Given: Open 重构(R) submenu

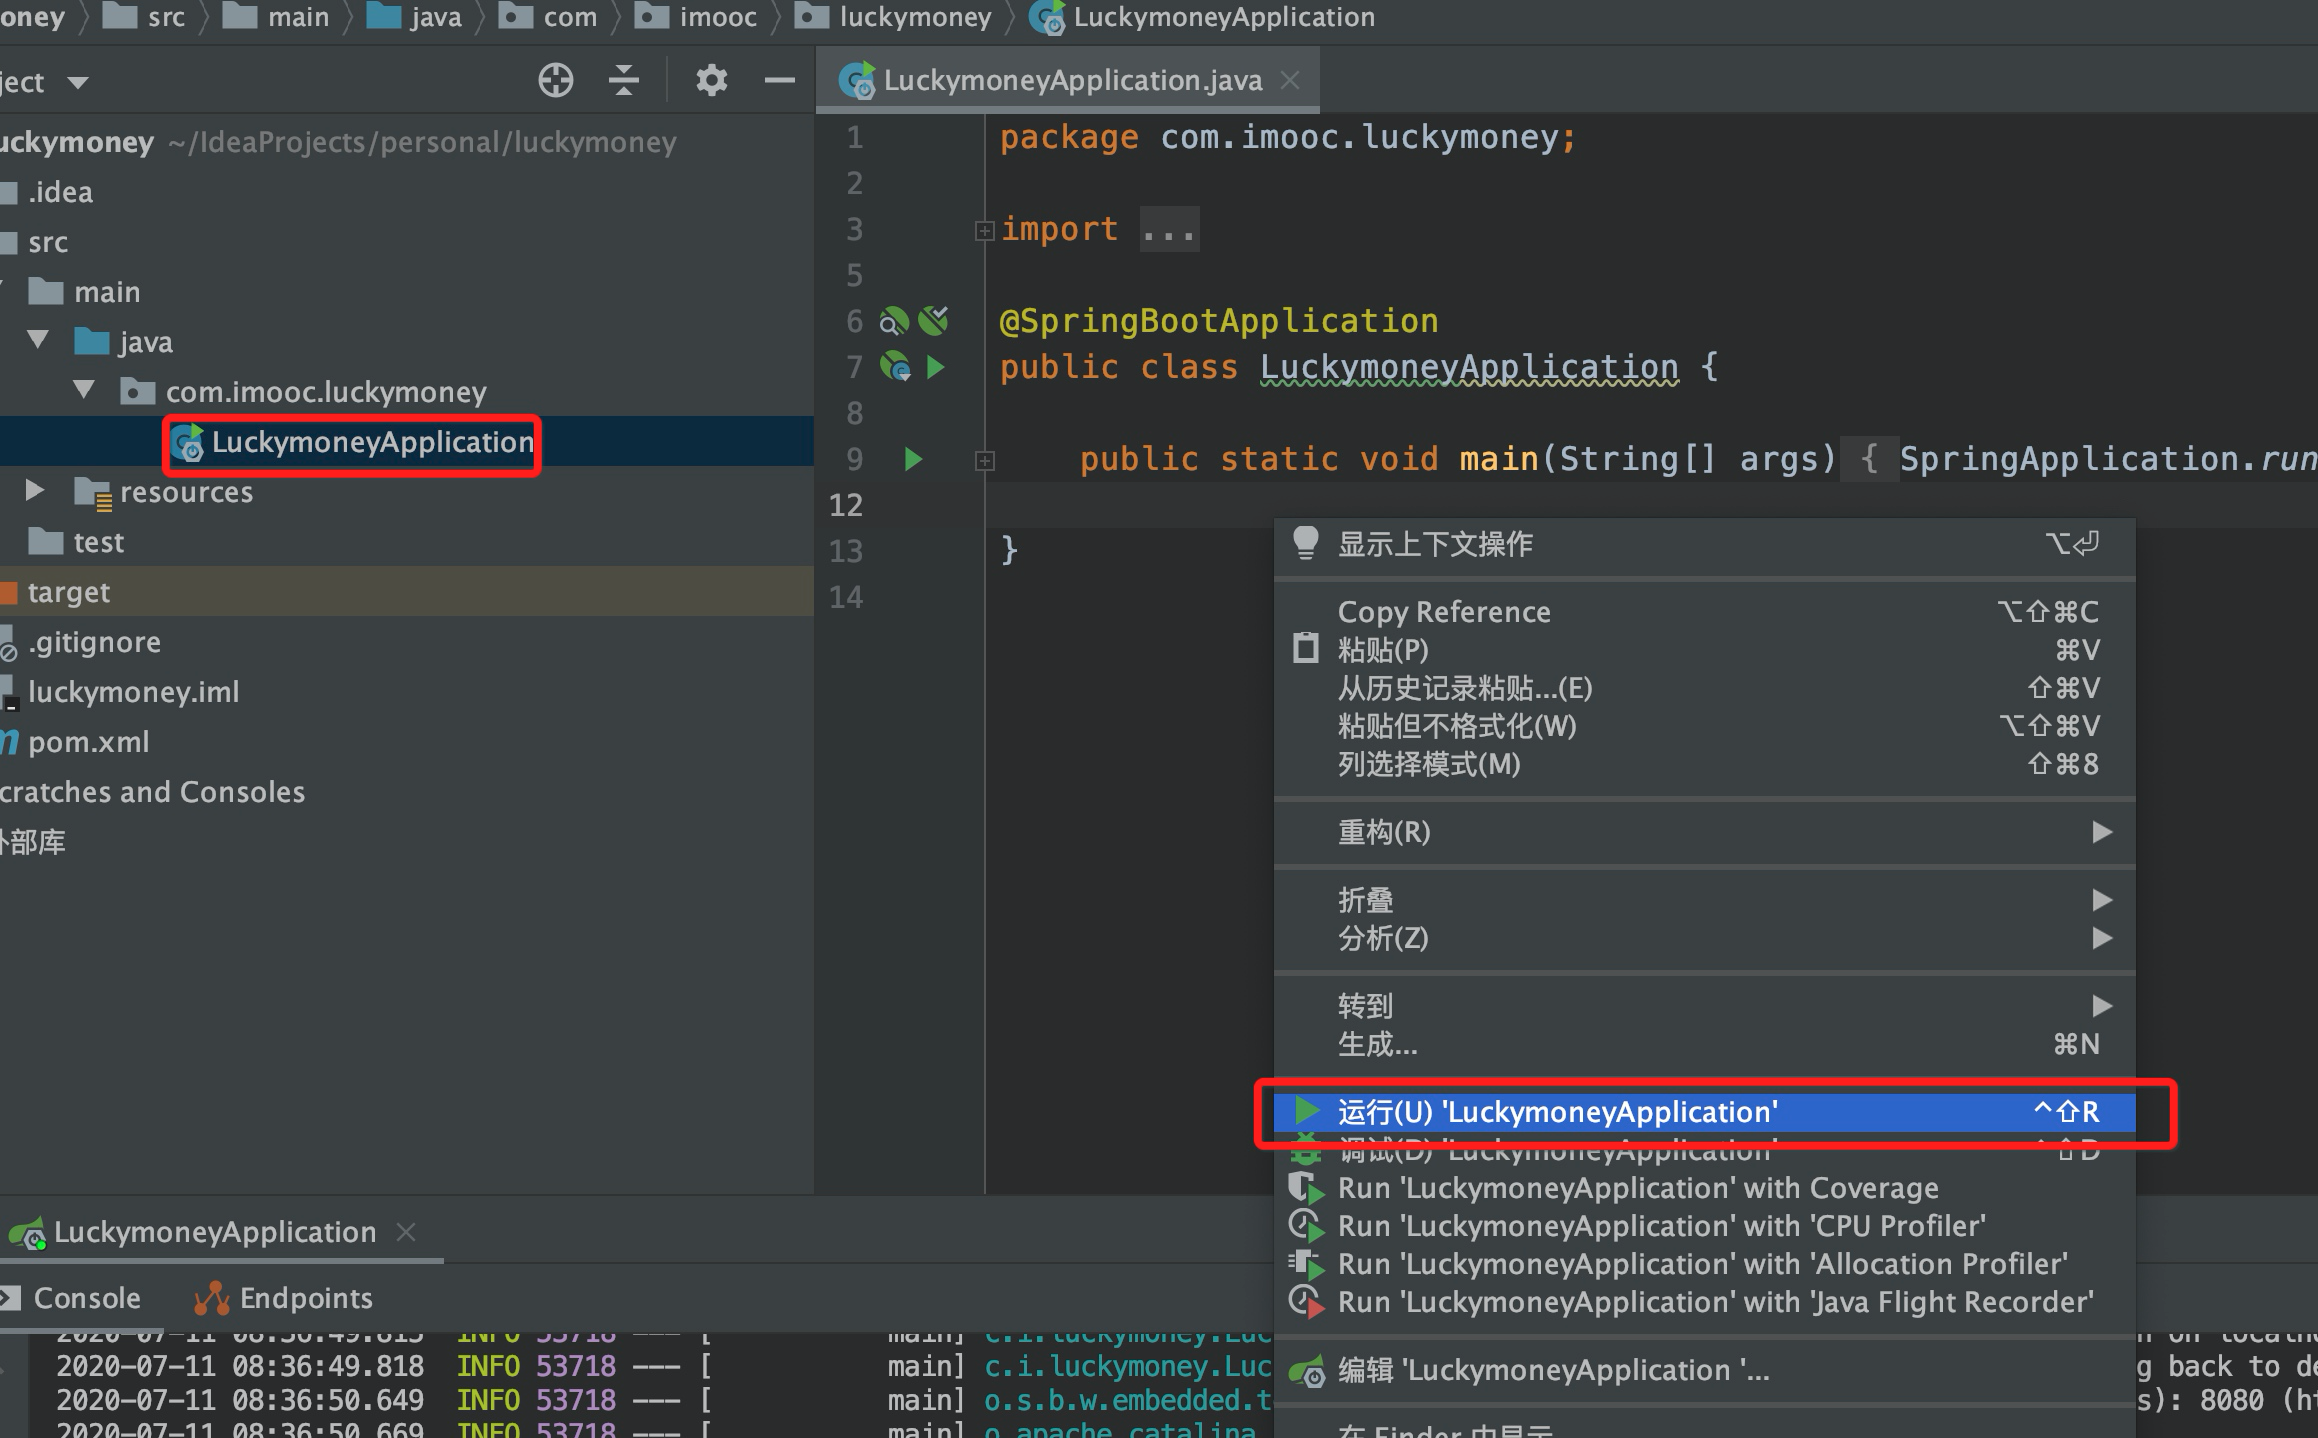Looking at the screenshot, I should click(1705, 832).
